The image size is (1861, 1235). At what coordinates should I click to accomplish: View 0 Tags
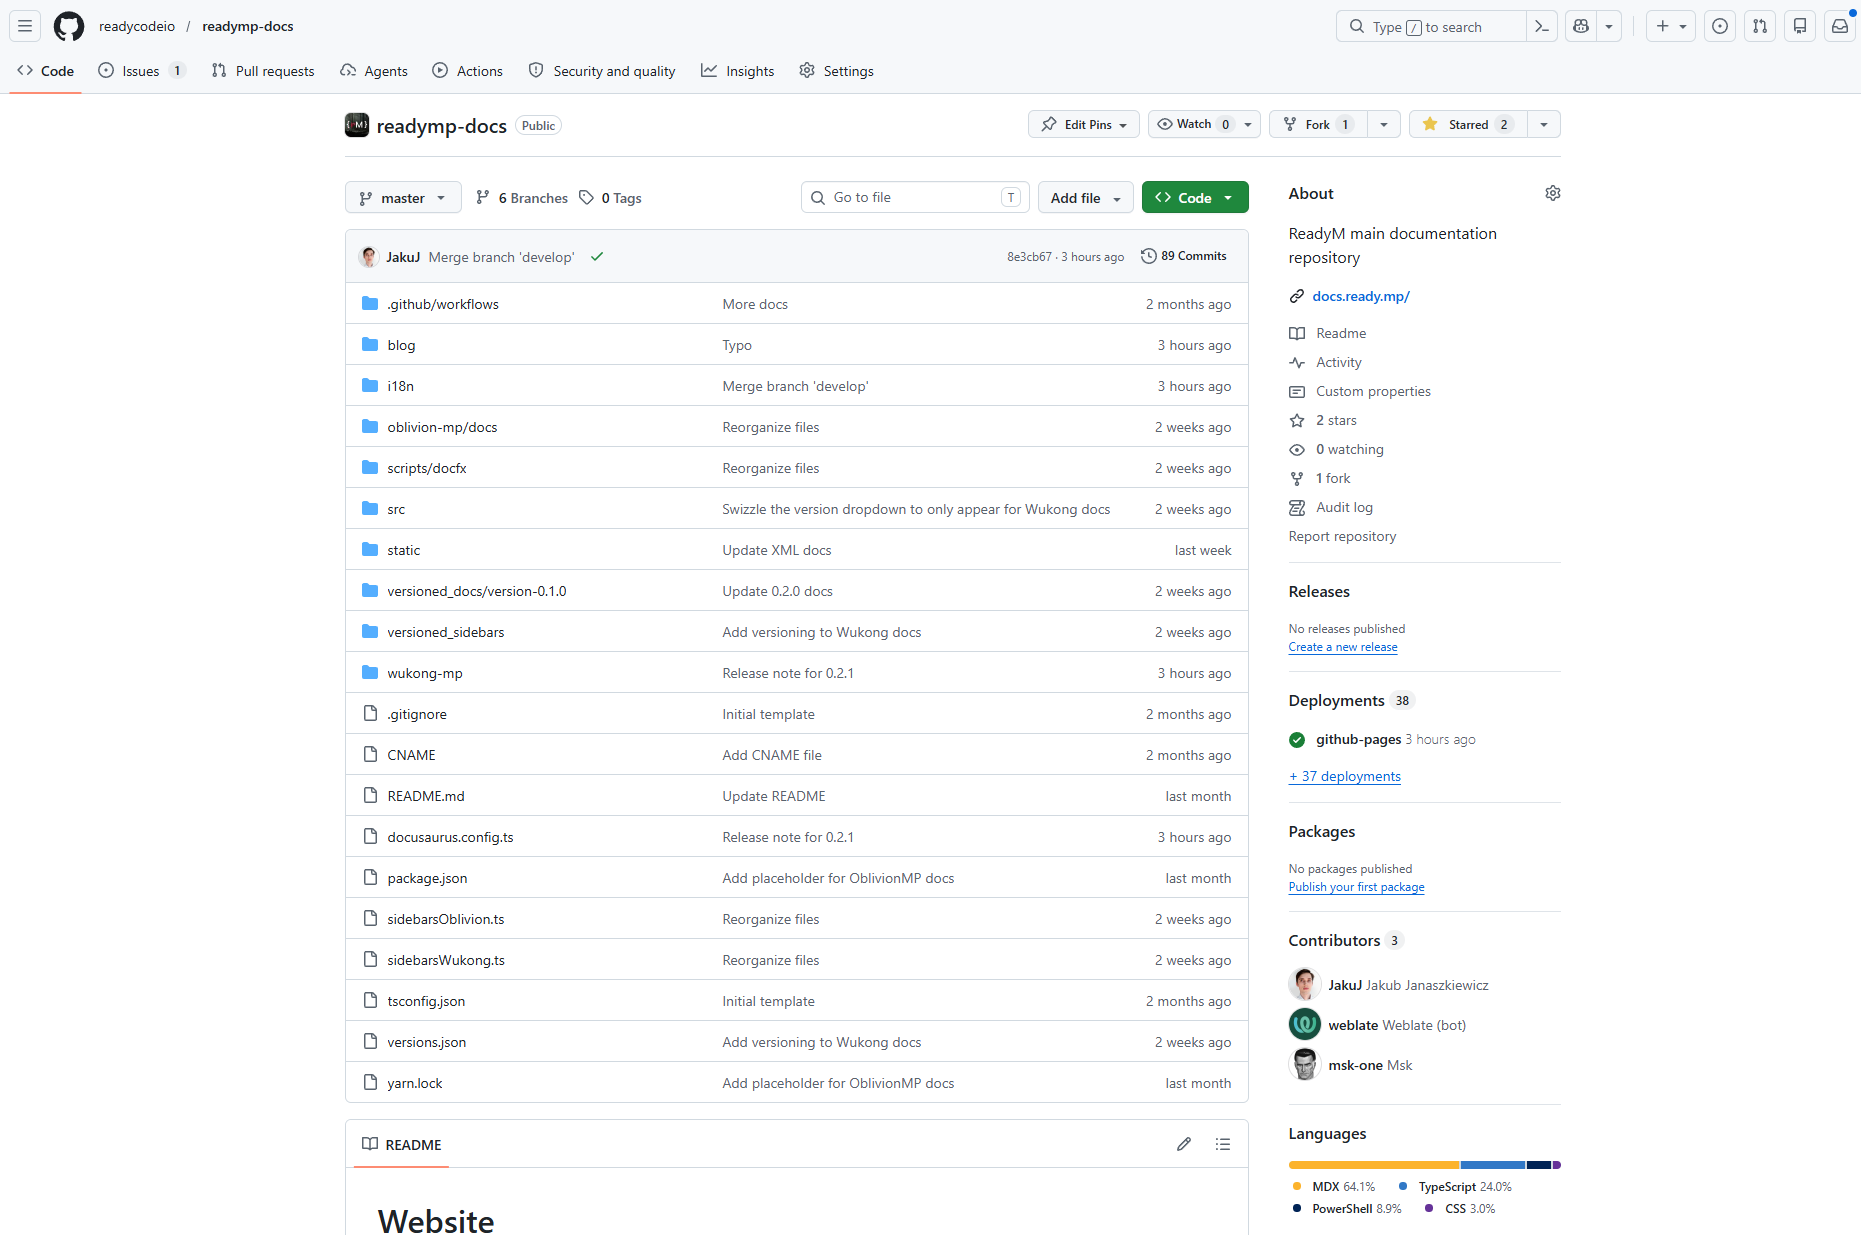[x=611, y=198]
